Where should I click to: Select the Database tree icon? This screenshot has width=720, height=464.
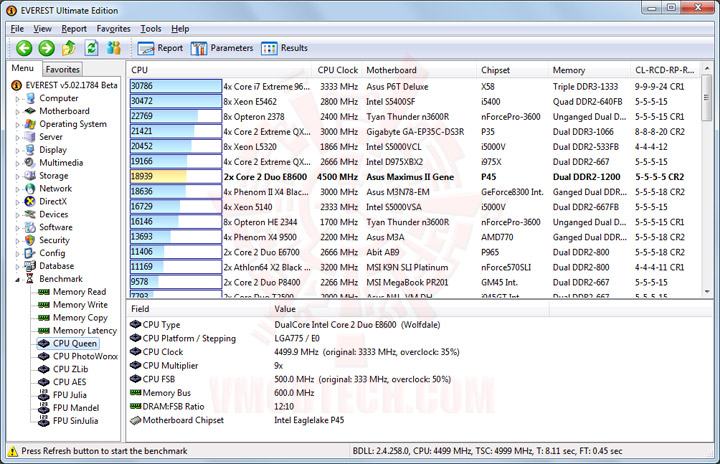coord(30,266)
